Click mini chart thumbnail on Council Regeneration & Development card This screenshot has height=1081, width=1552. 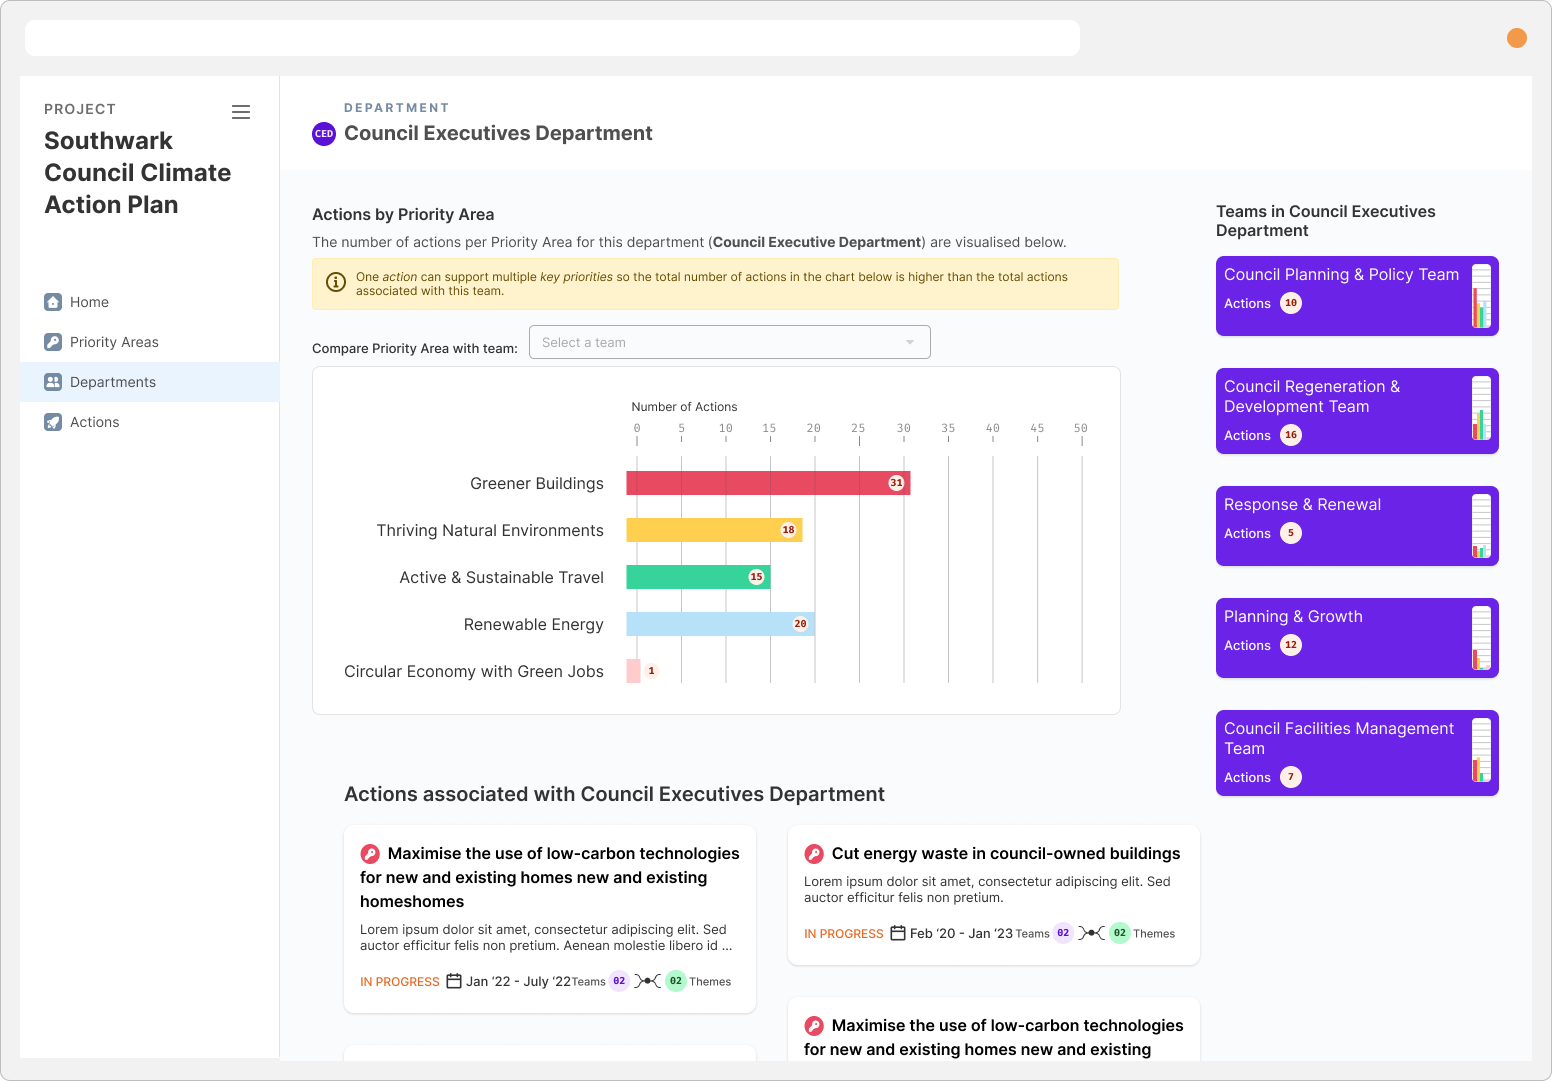coord(1481,408)
